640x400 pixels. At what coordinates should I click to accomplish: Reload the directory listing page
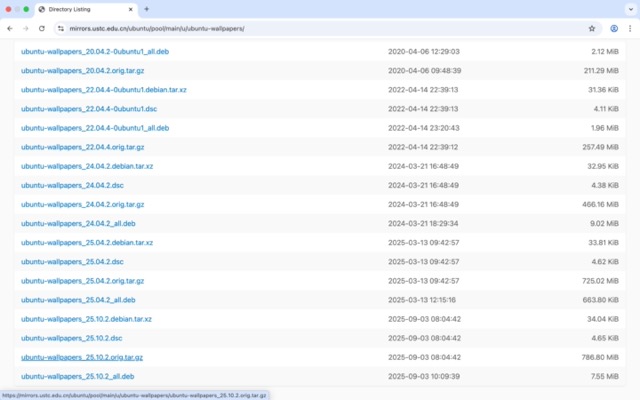[41, 28]
